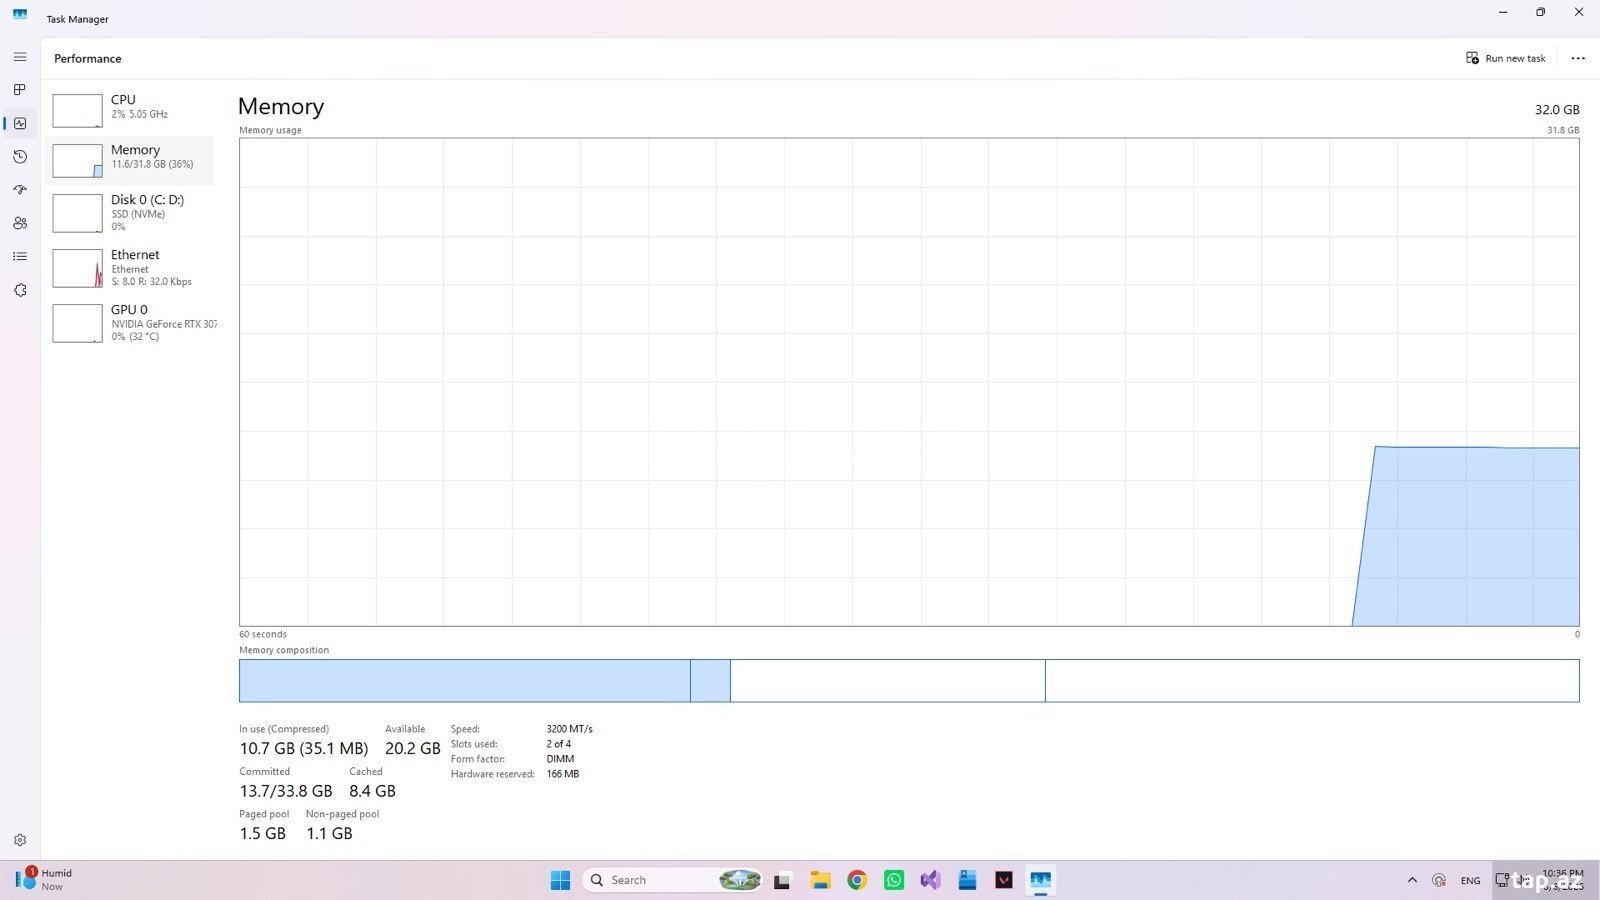The image size is (1600, 900).
Task: Open the Windows Start menu
Action: click(560, 880)
